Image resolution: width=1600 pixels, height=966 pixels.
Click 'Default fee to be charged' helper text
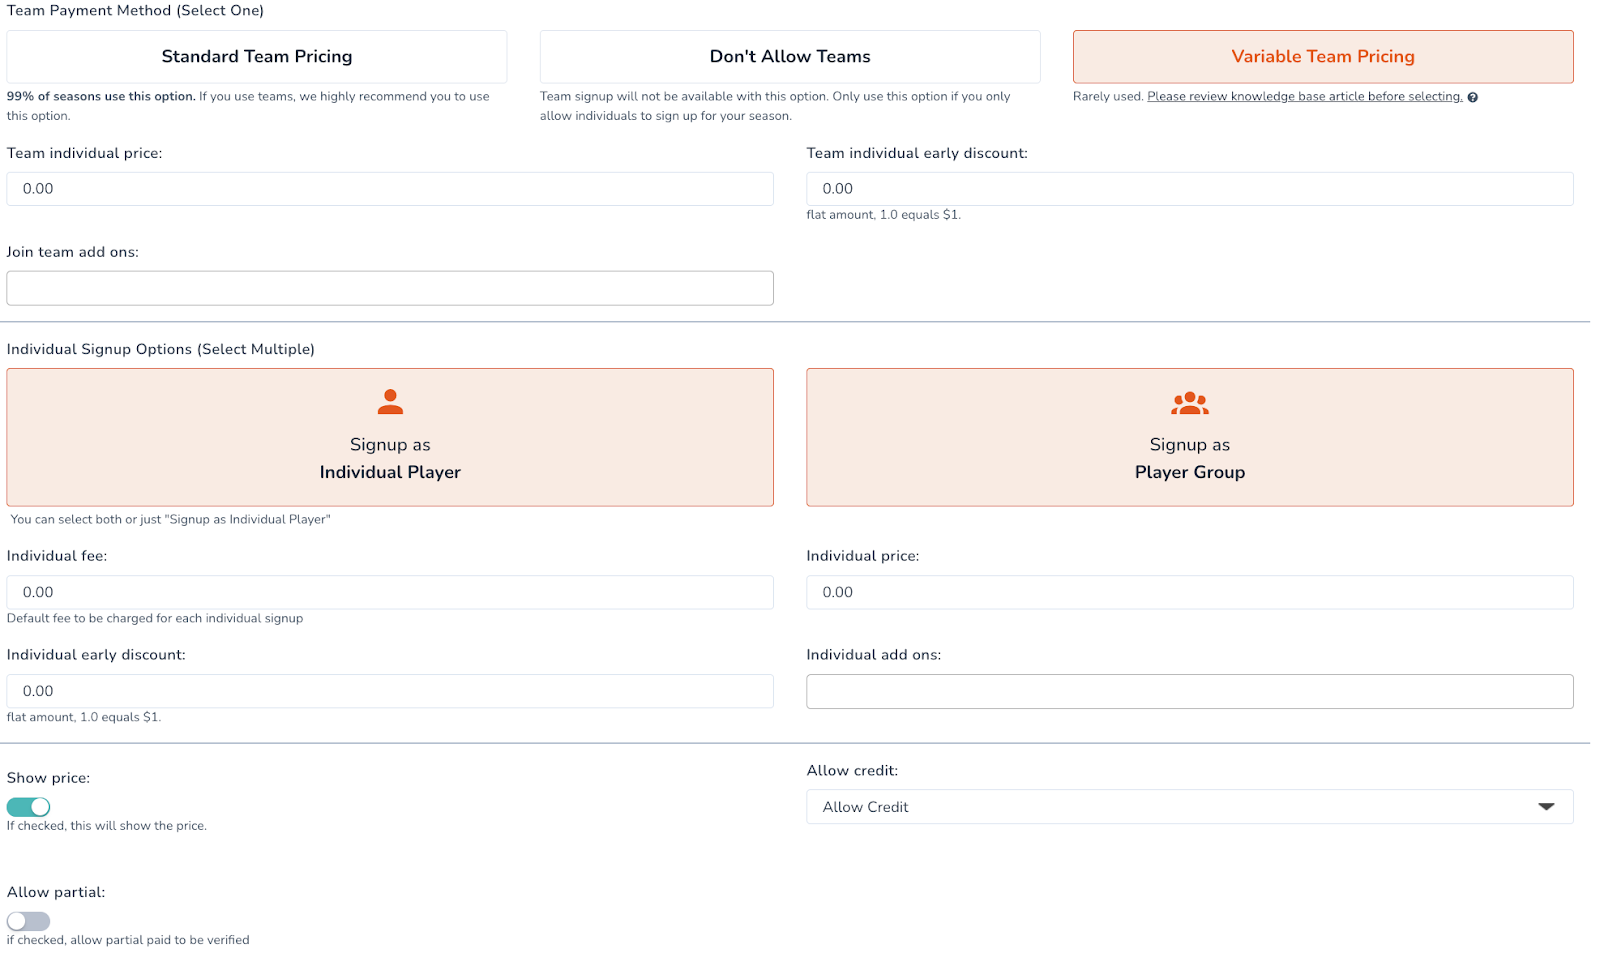coord(155,619)
